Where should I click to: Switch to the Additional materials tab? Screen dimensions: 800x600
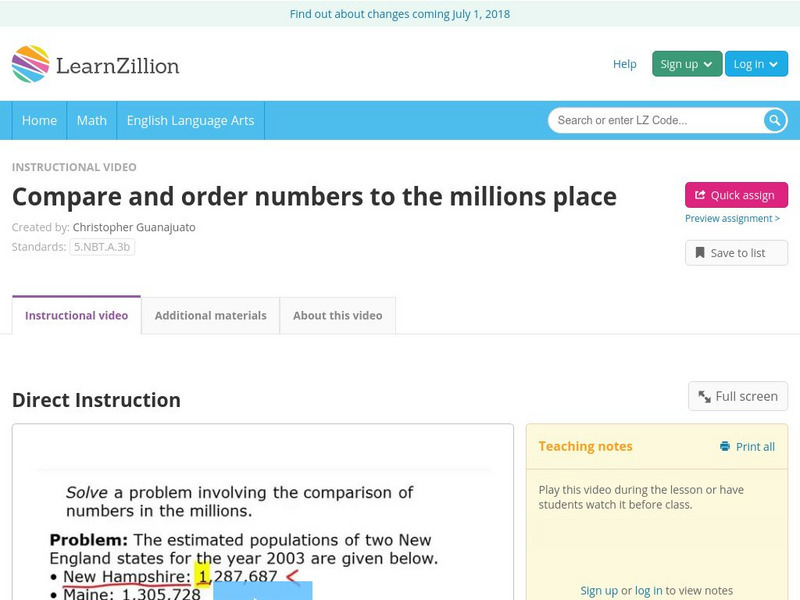click(211, 315)
